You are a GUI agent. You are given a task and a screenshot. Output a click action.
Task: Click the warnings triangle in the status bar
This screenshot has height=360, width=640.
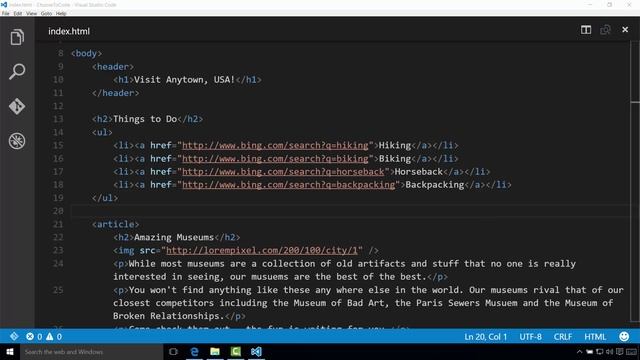click(49, 336)
